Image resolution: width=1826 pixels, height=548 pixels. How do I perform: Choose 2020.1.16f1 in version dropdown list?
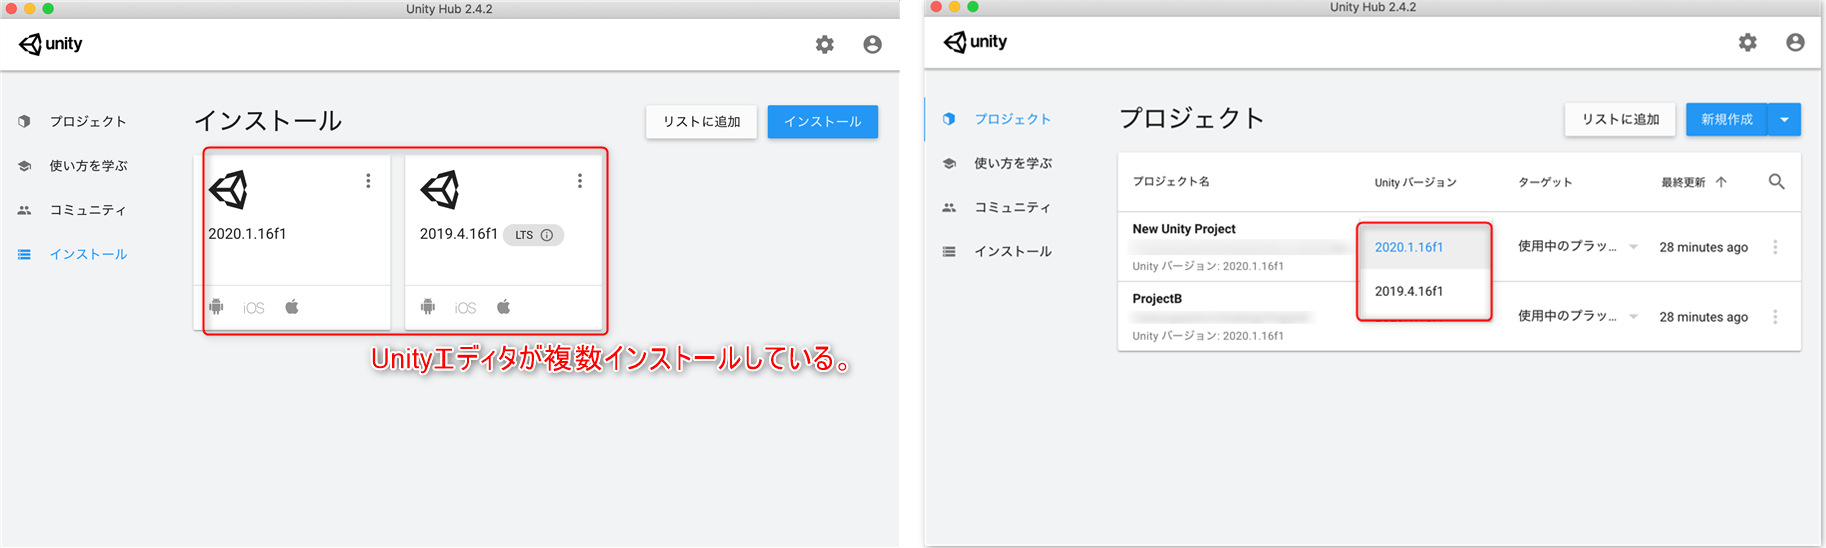[x=1424, y=247]
